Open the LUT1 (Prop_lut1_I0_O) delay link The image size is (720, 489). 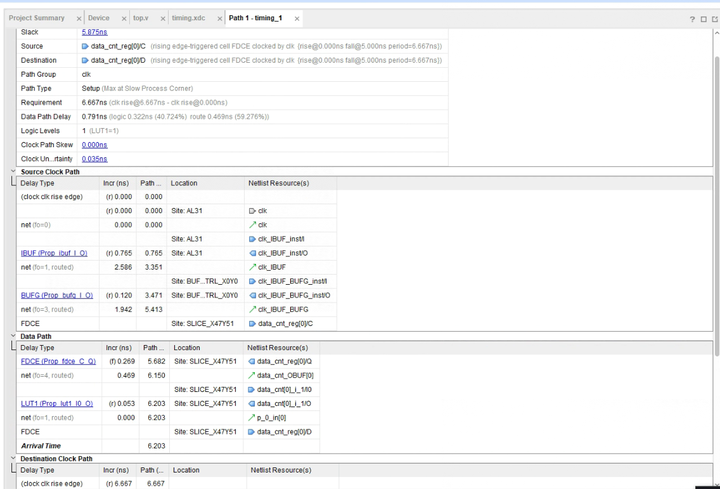[x=57, y=404]
